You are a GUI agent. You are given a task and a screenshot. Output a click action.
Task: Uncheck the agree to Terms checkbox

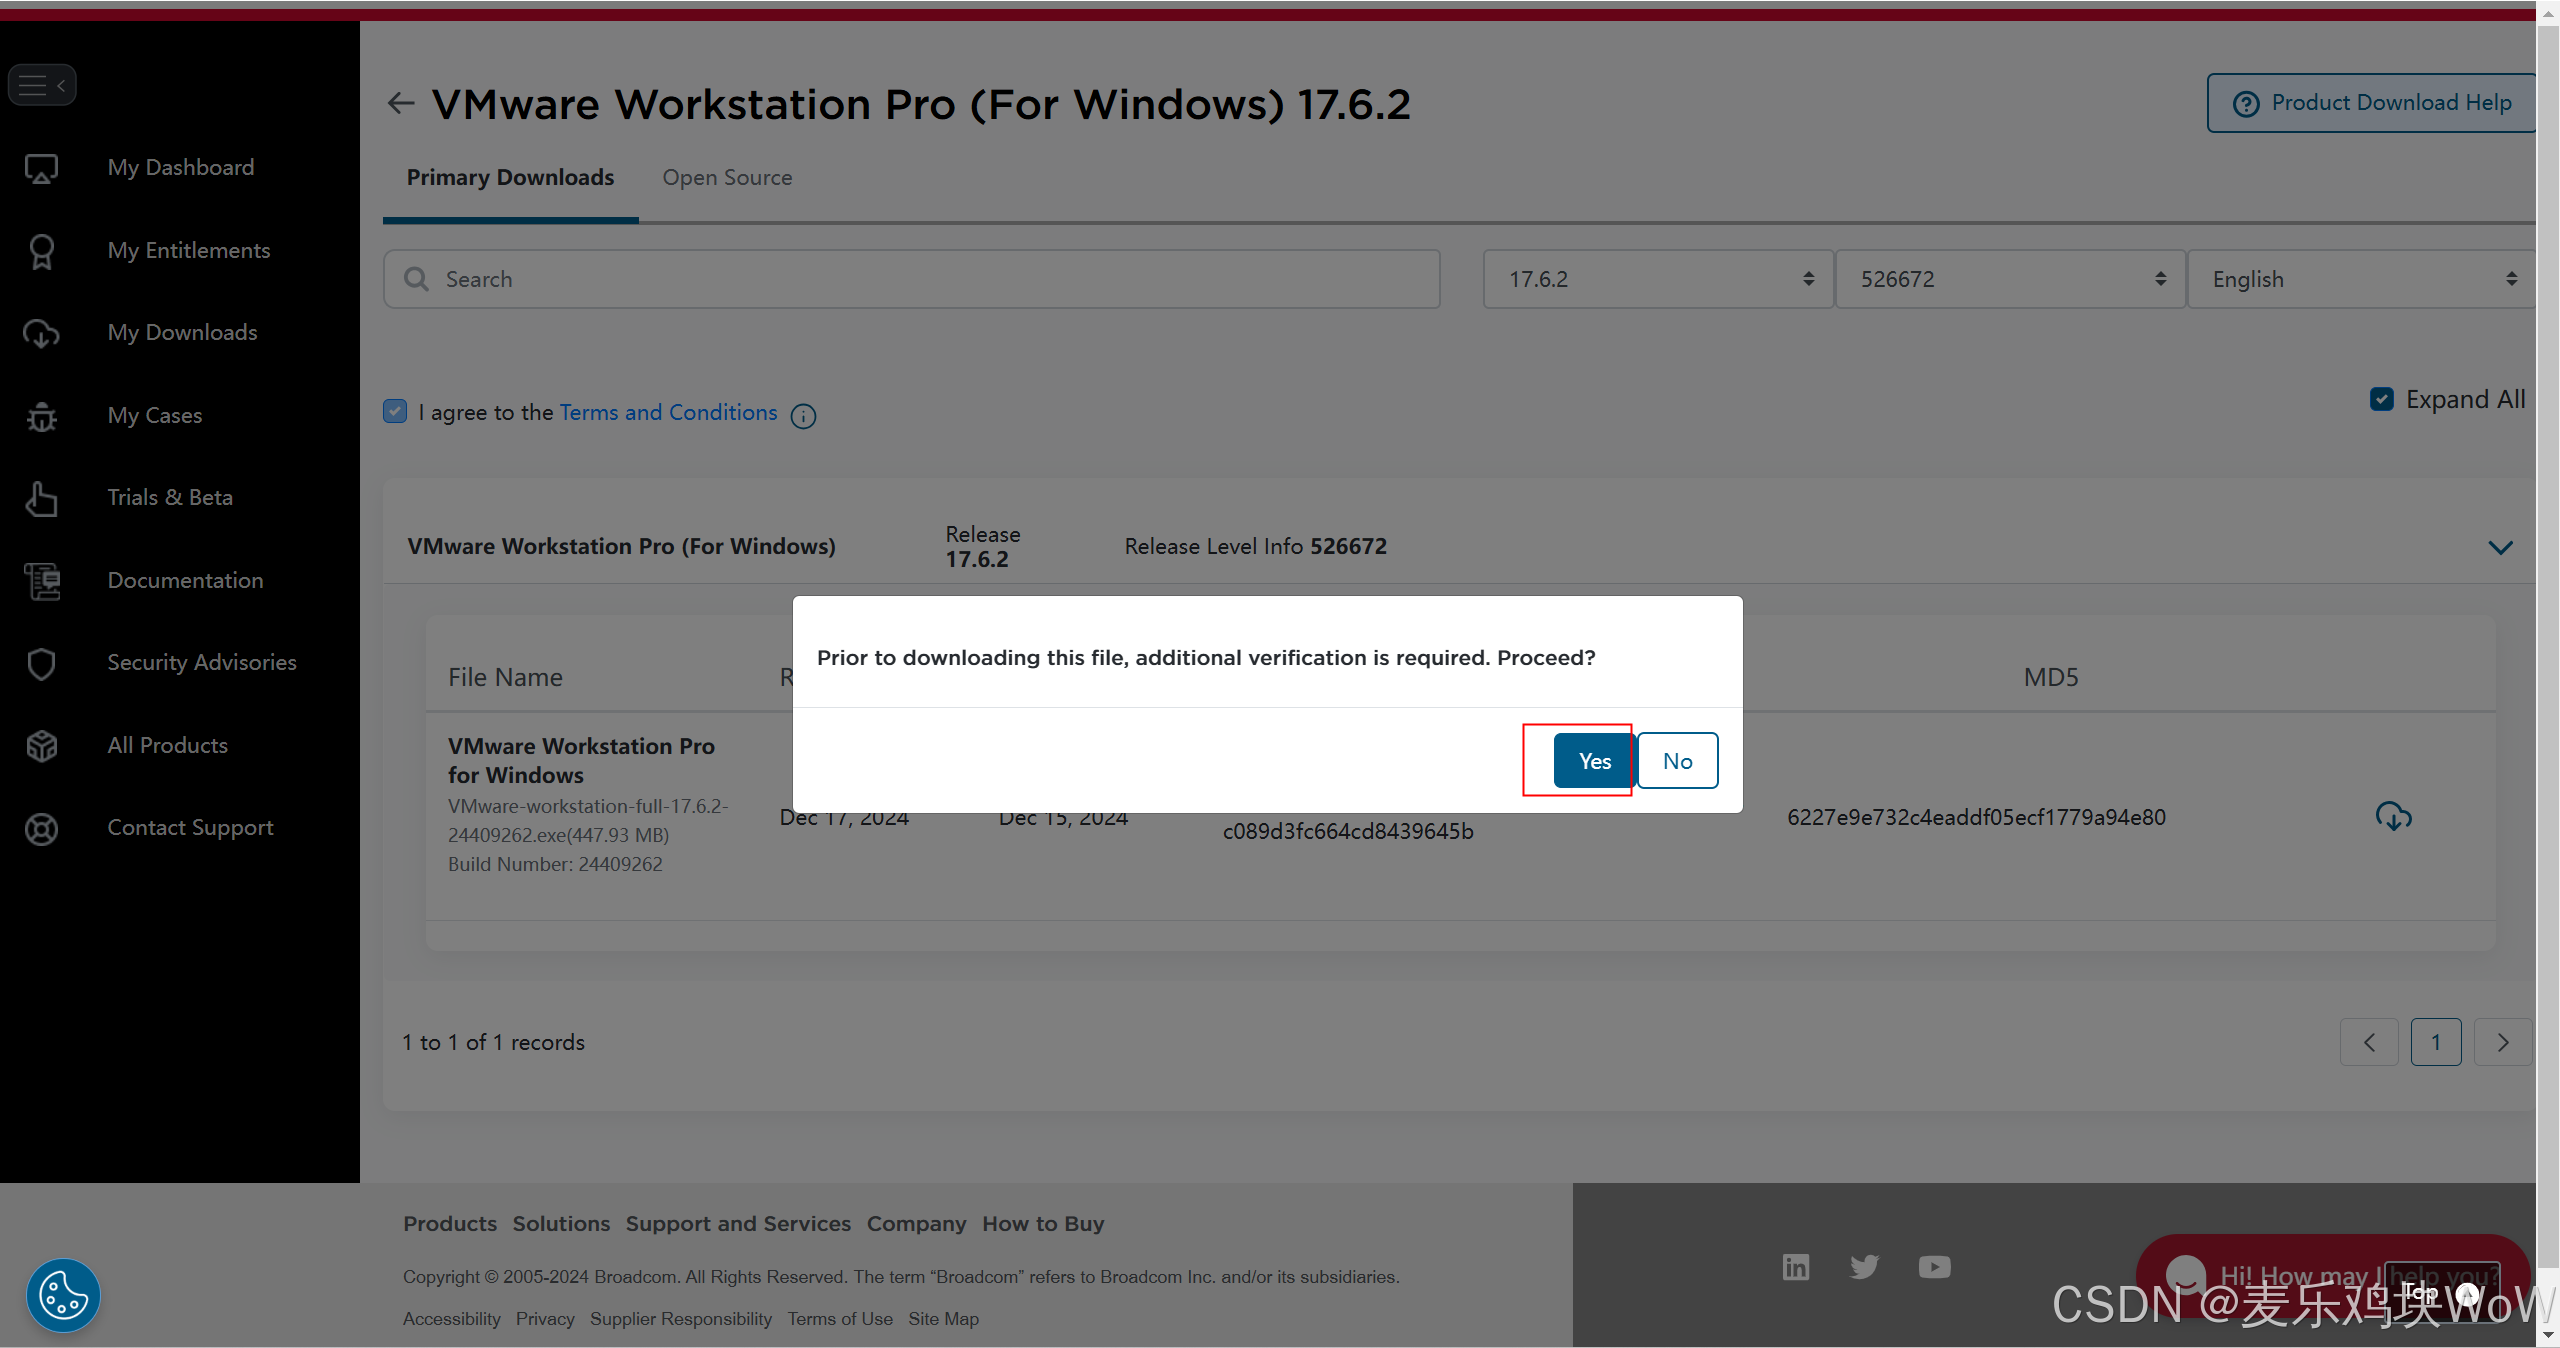click(395, 412)
